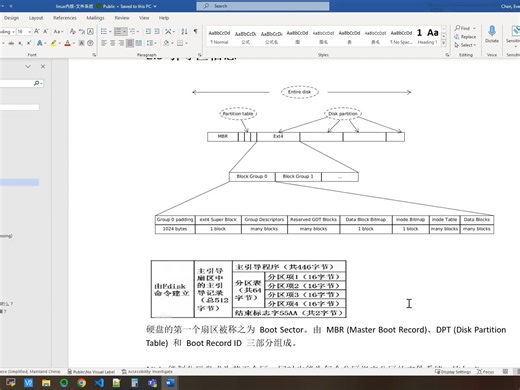This screenshot has width=520, height=390.
Task: Apply the Normal style
Action: pos(219,37)
